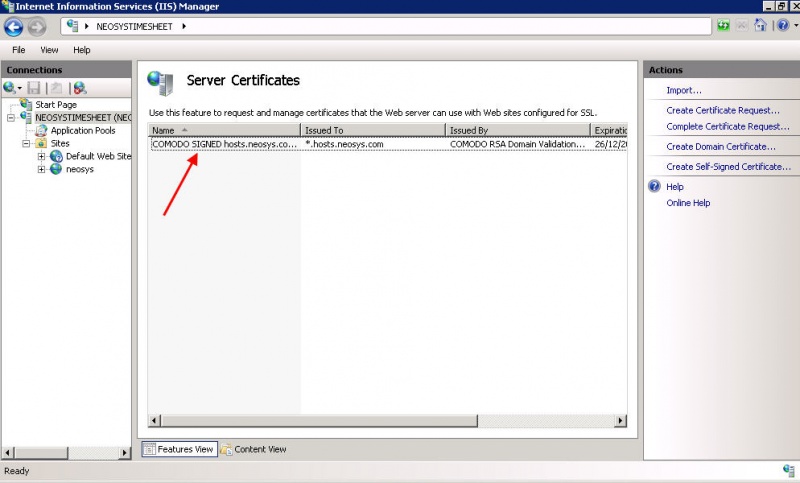
Task: Click the greyed Forward navigation arrow
Action: (x=37, y=27)
